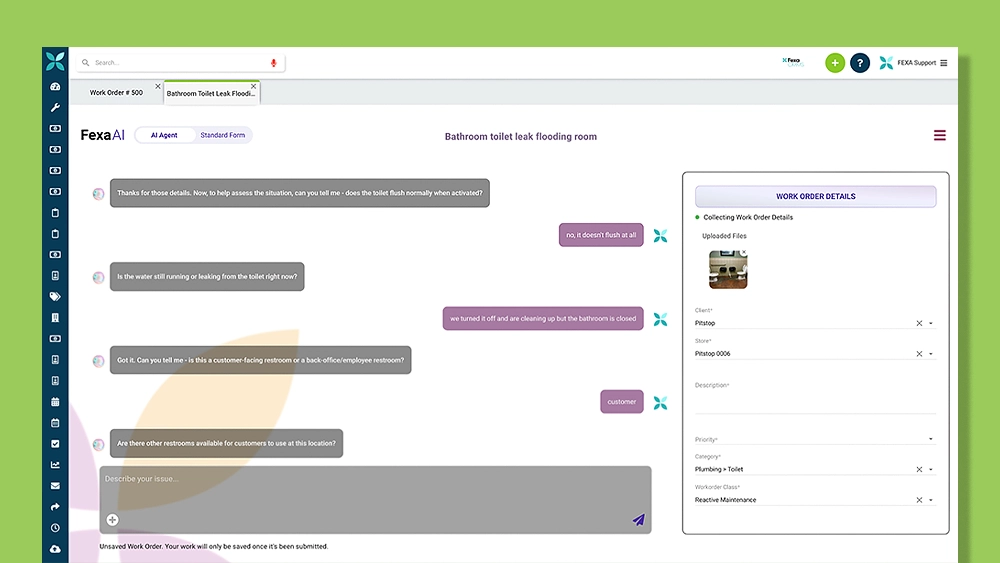Click the Fexa Labs logo in header
The image size is (1000, 563).
793,62
